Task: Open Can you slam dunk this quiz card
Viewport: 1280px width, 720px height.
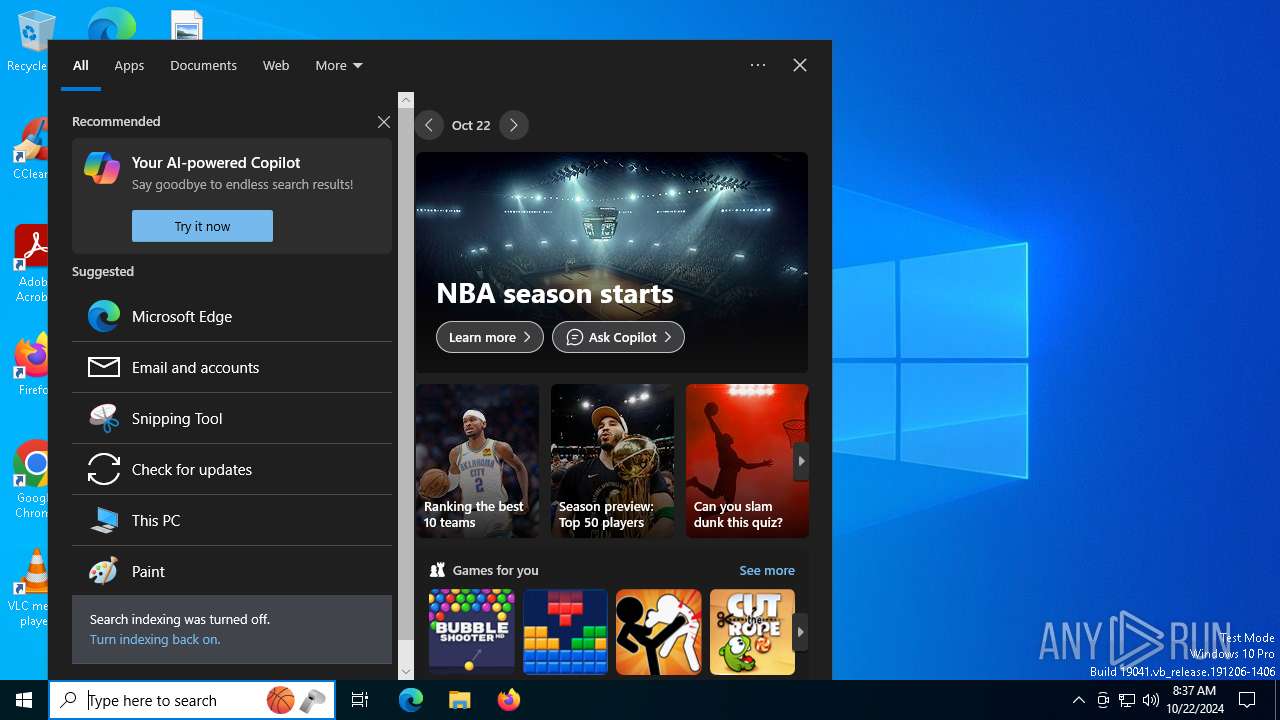Action: coord(747,461)
